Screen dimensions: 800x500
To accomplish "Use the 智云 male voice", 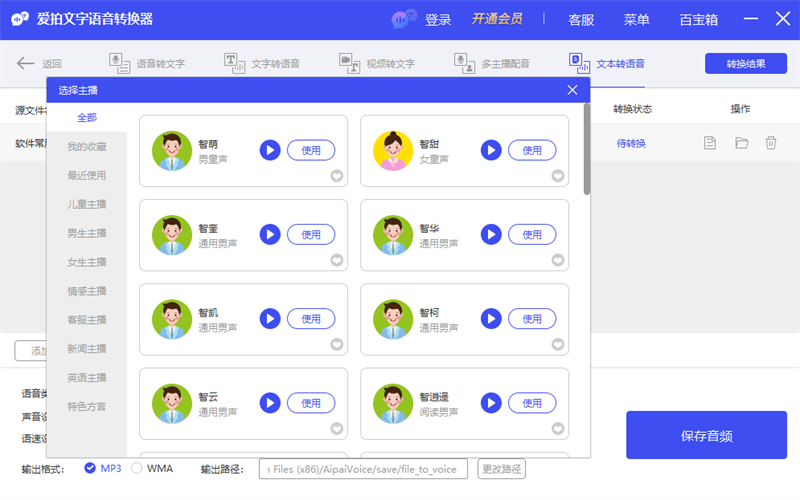I will coord(311,403).
